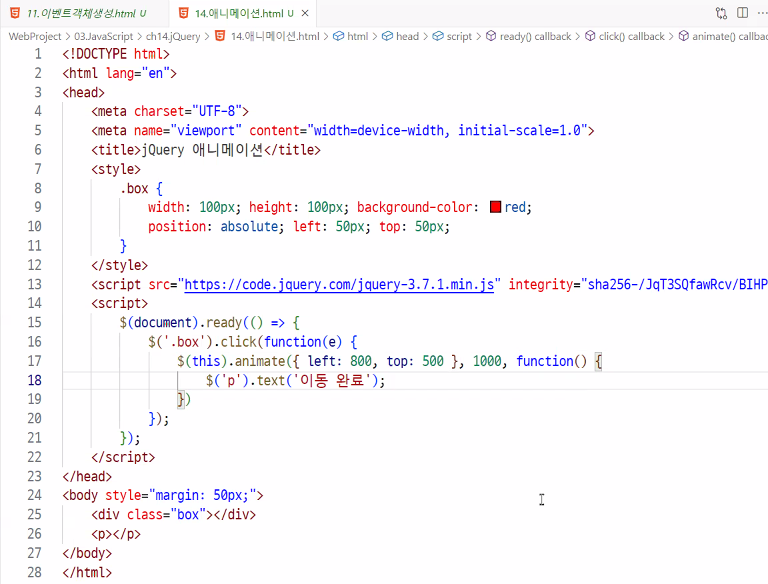Click the integrity attribute on line 13

(x=540, y=284)
